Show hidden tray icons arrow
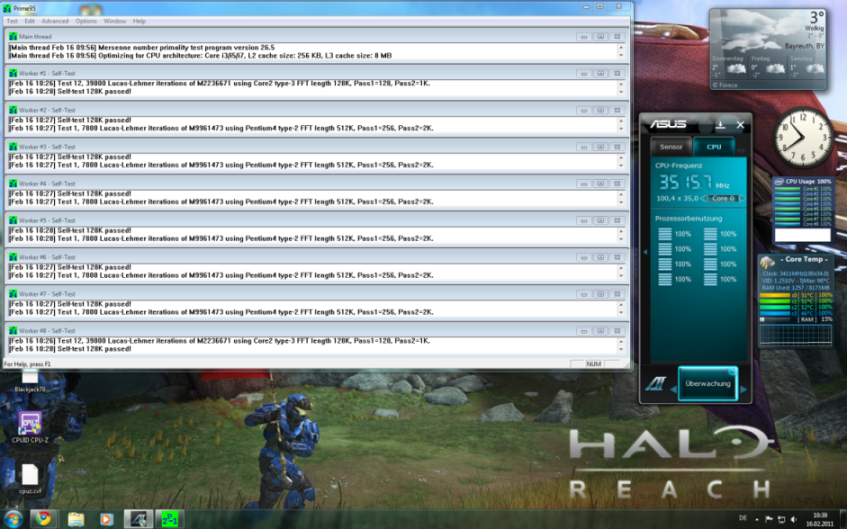 (x=756, y=519)
